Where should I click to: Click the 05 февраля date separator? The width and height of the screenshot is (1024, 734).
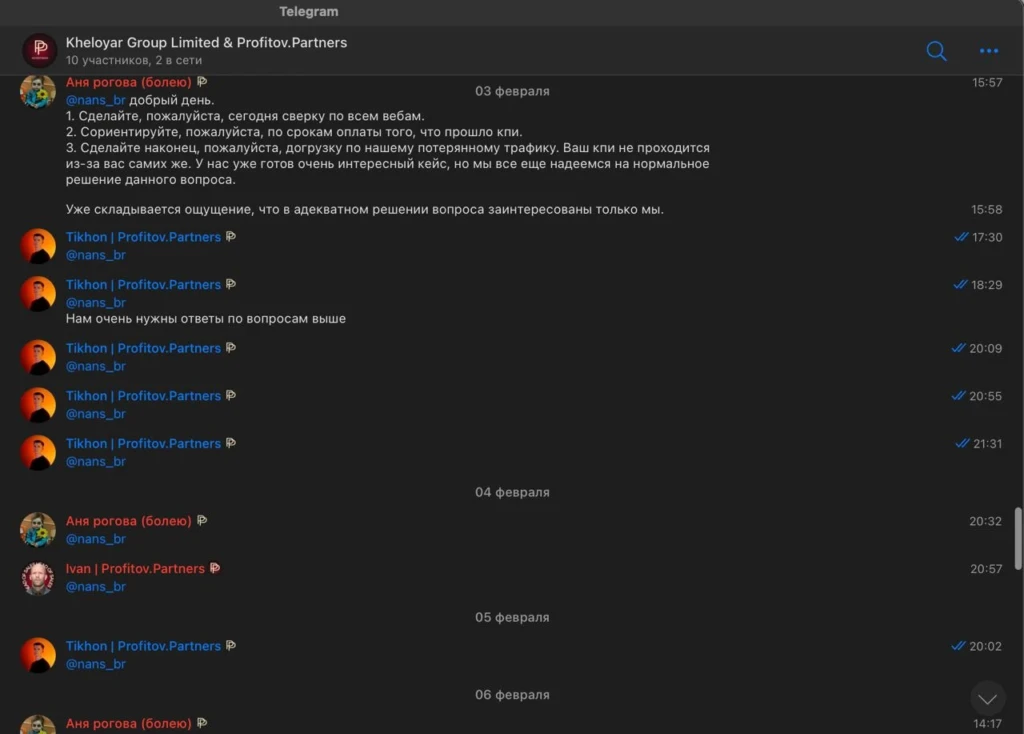coord(512,617)
